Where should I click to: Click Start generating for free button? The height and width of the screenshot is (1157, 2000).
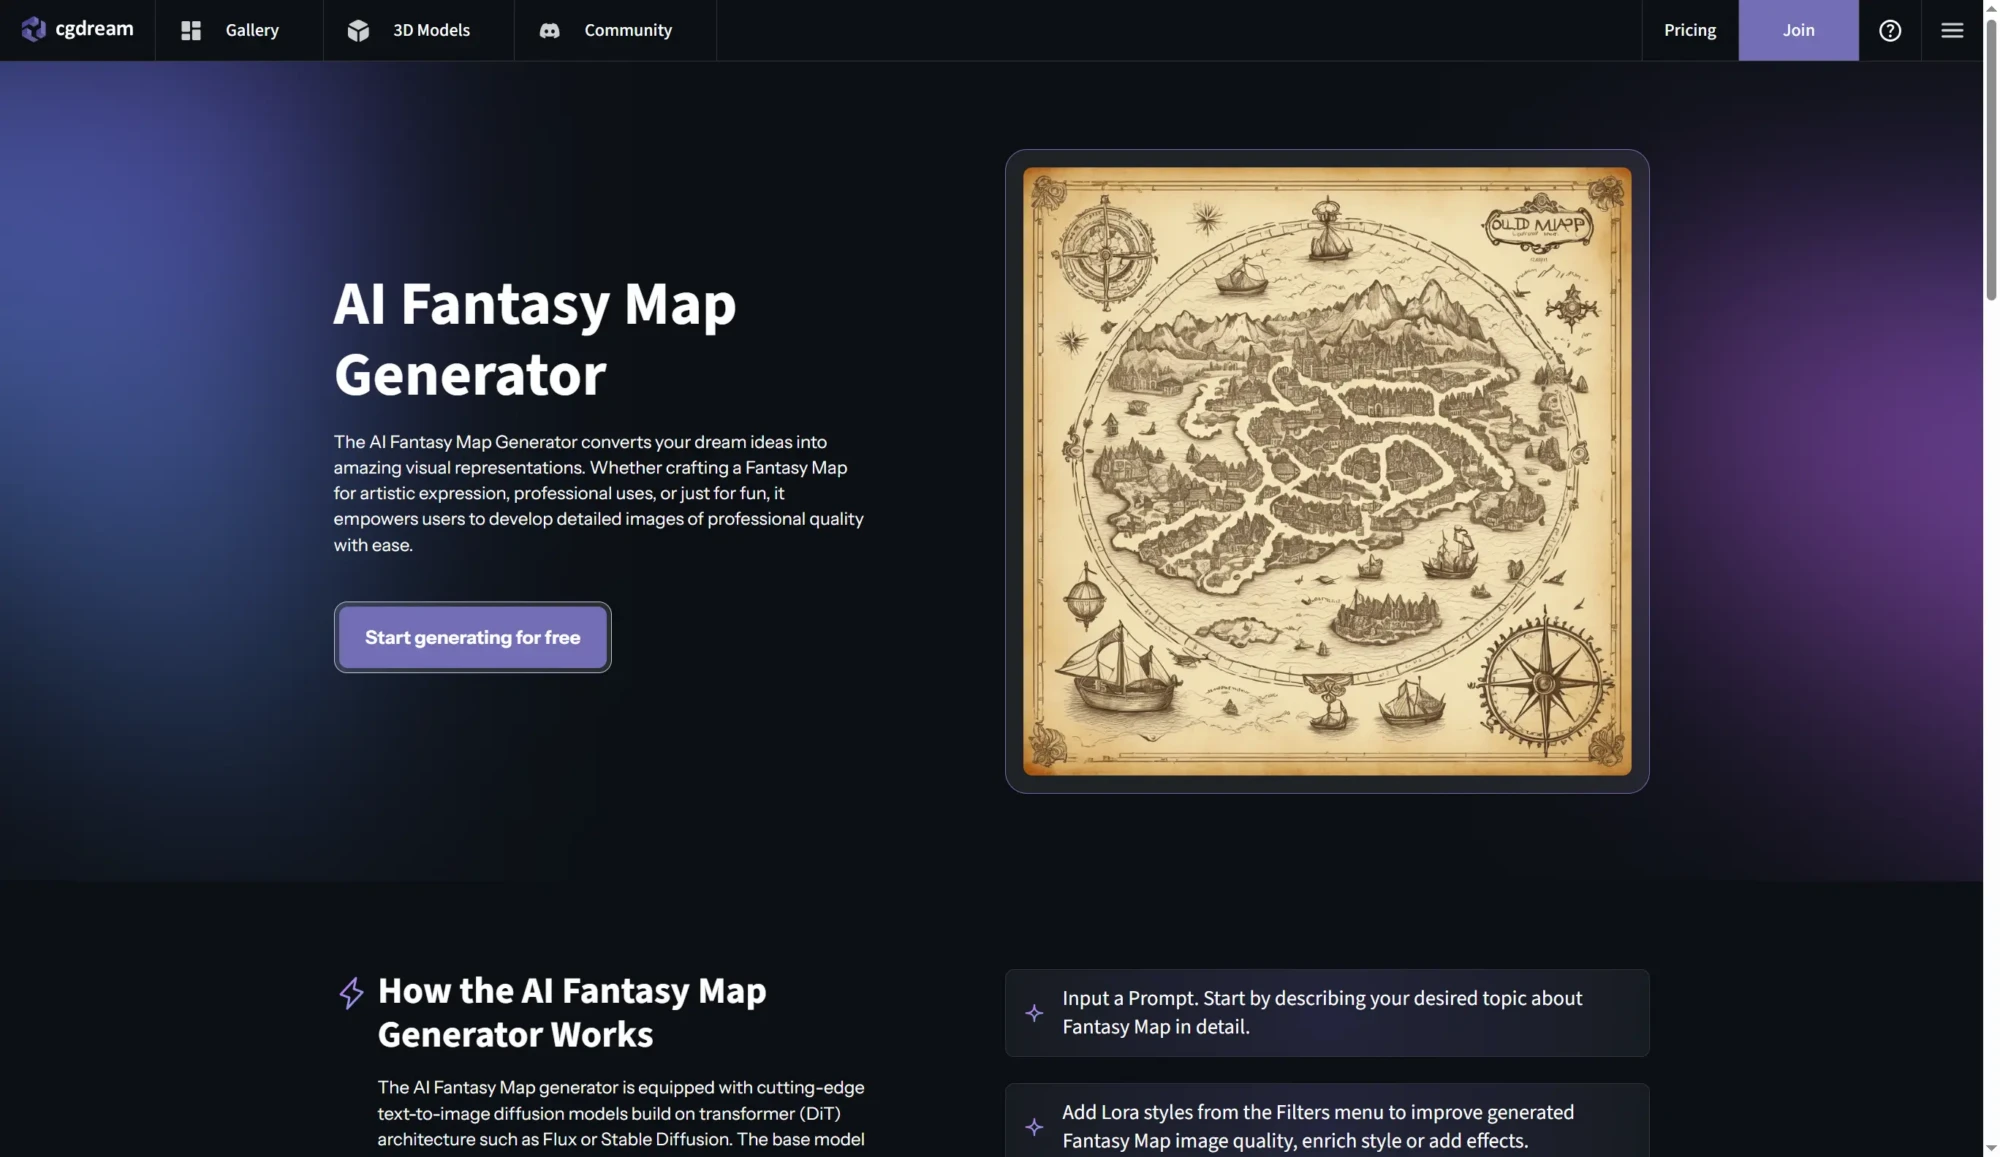click(x=472, y=637)
